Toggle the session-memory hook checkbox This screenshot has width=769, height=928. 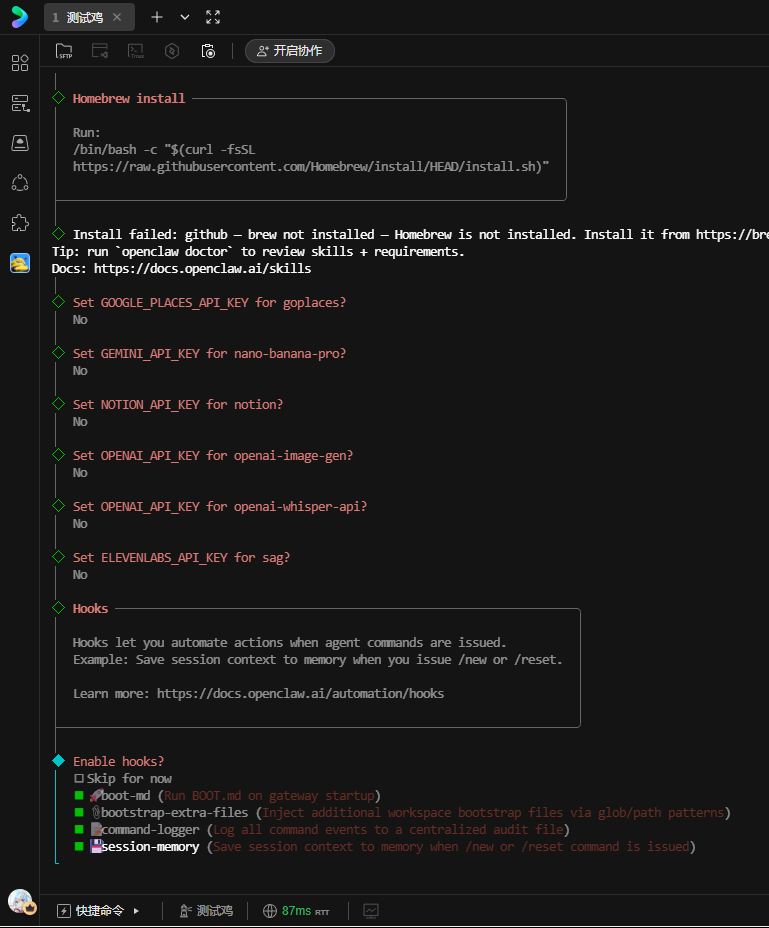tap(79, 846)
